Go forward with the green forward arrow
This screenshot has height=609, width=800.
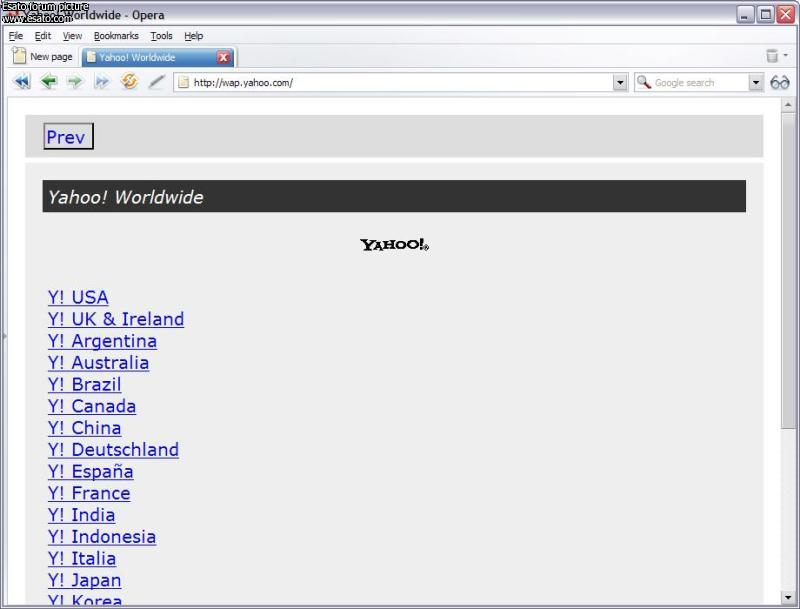point(75,82)
